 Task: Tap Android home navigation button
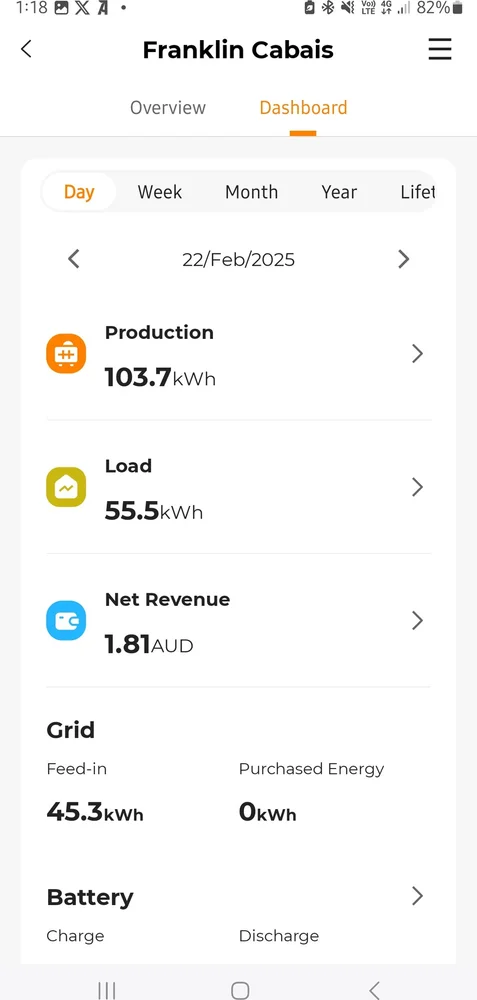[240, 990]
